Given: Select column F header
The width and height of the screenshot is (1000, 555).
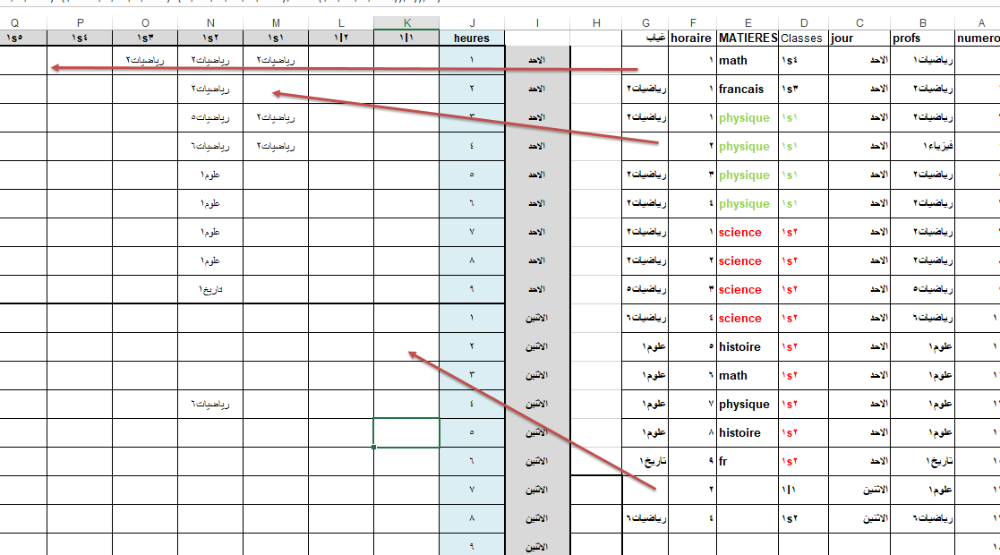Looking at the screenshot, I should pyautogui.click(x=693, y=23).
